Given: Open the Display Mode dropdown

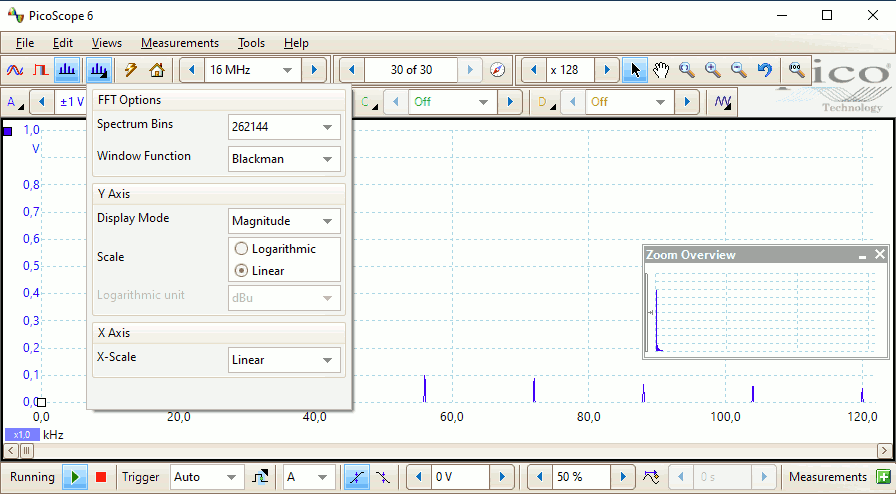Looking at the screenshot, I should [284, 221].
